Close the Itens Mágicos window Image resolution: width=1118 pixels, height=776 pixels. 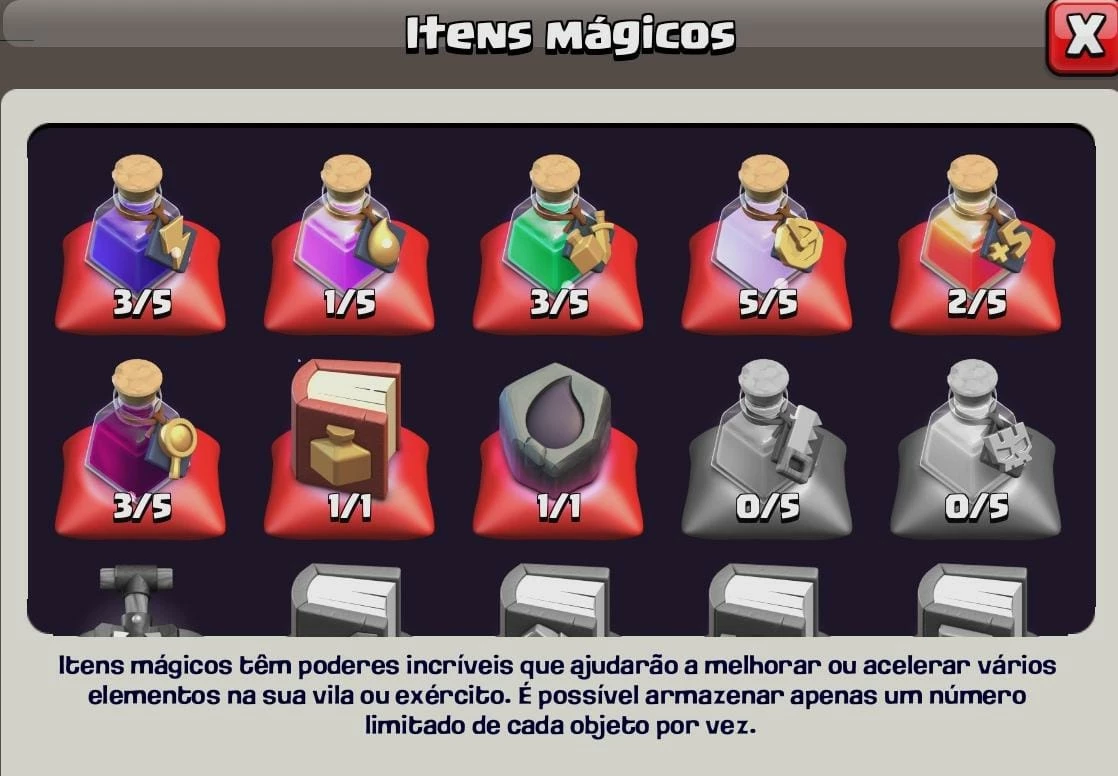click(1083, 36)
